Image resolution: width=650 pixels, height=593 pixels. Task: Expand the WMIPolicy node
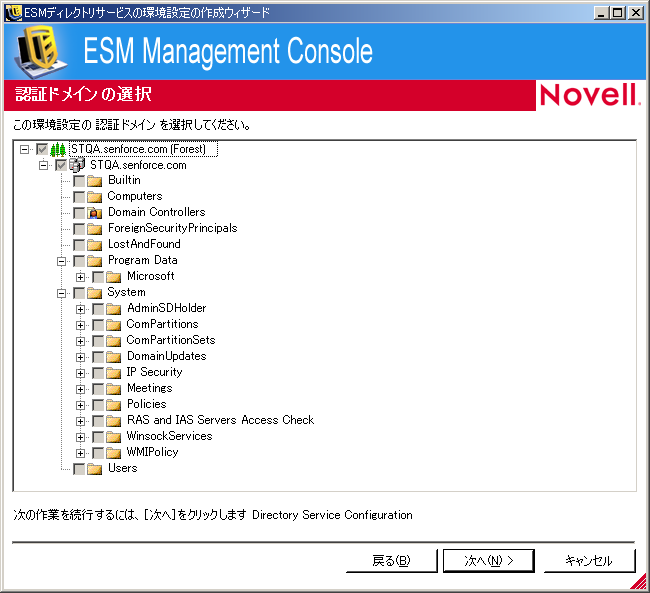(80, 453)
